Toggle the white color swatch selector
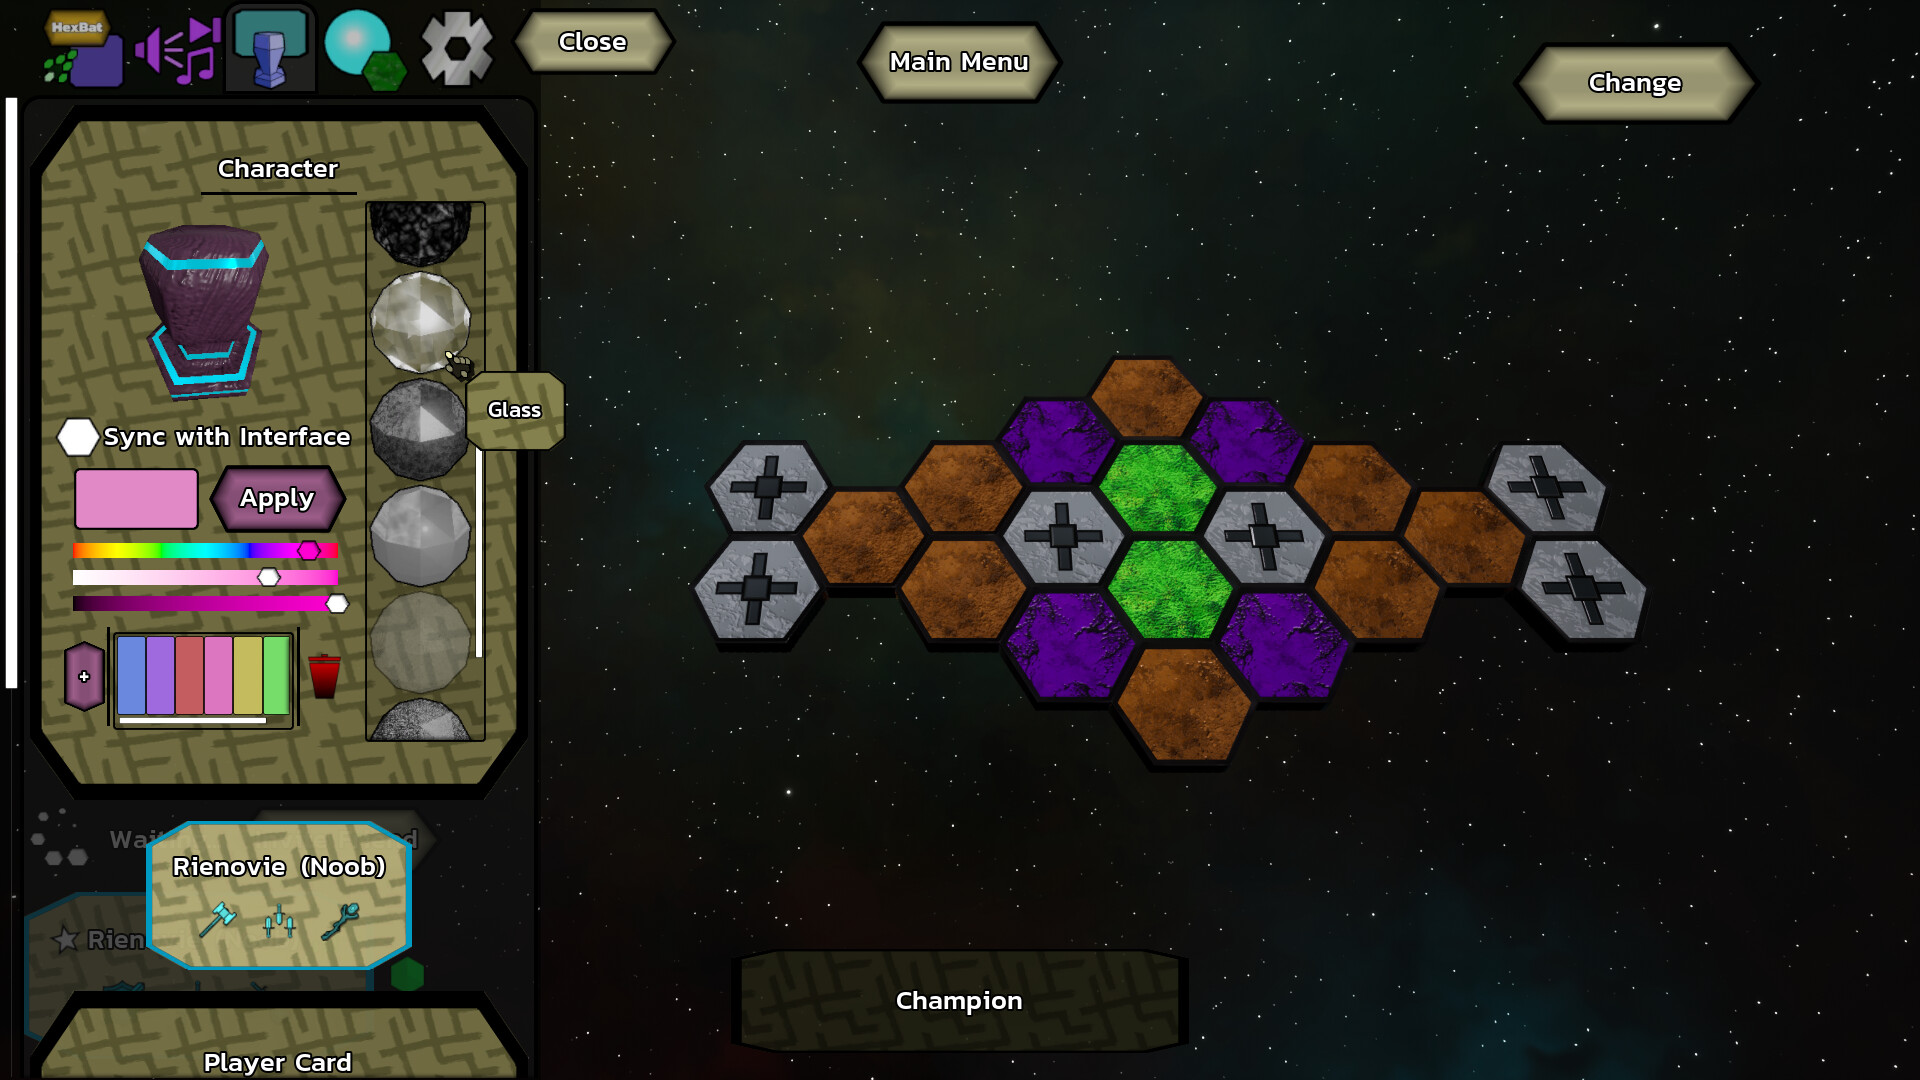Screen dimensions: 1920x1080 point(79,438)
